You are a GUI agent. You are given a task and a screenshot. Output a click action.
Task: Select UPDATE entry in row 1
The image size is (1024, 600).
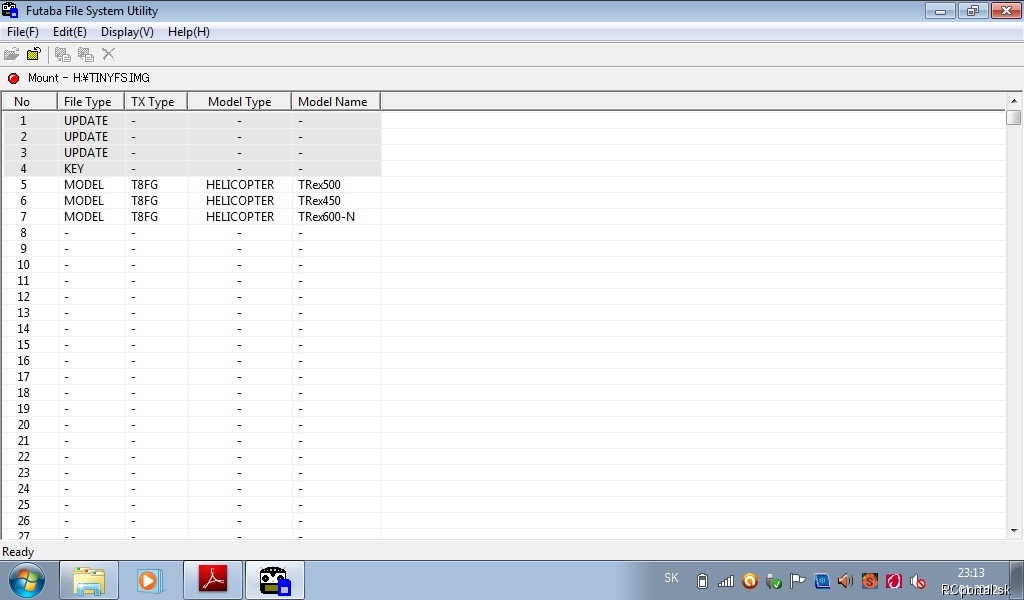(86, 121)
